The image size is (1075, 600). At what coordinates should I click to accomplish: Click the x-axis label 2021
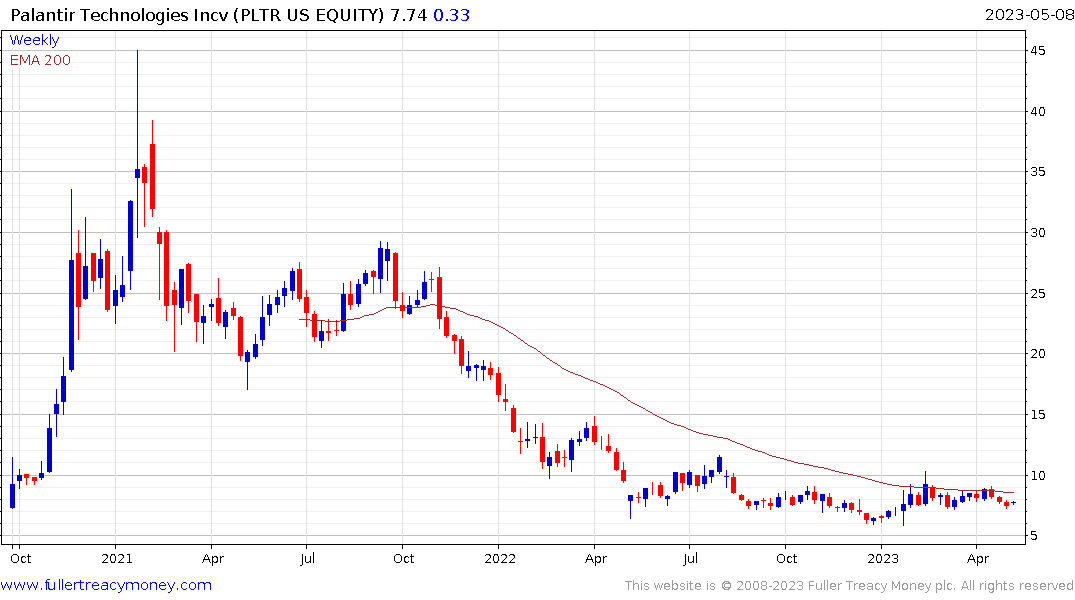[117, 558]
